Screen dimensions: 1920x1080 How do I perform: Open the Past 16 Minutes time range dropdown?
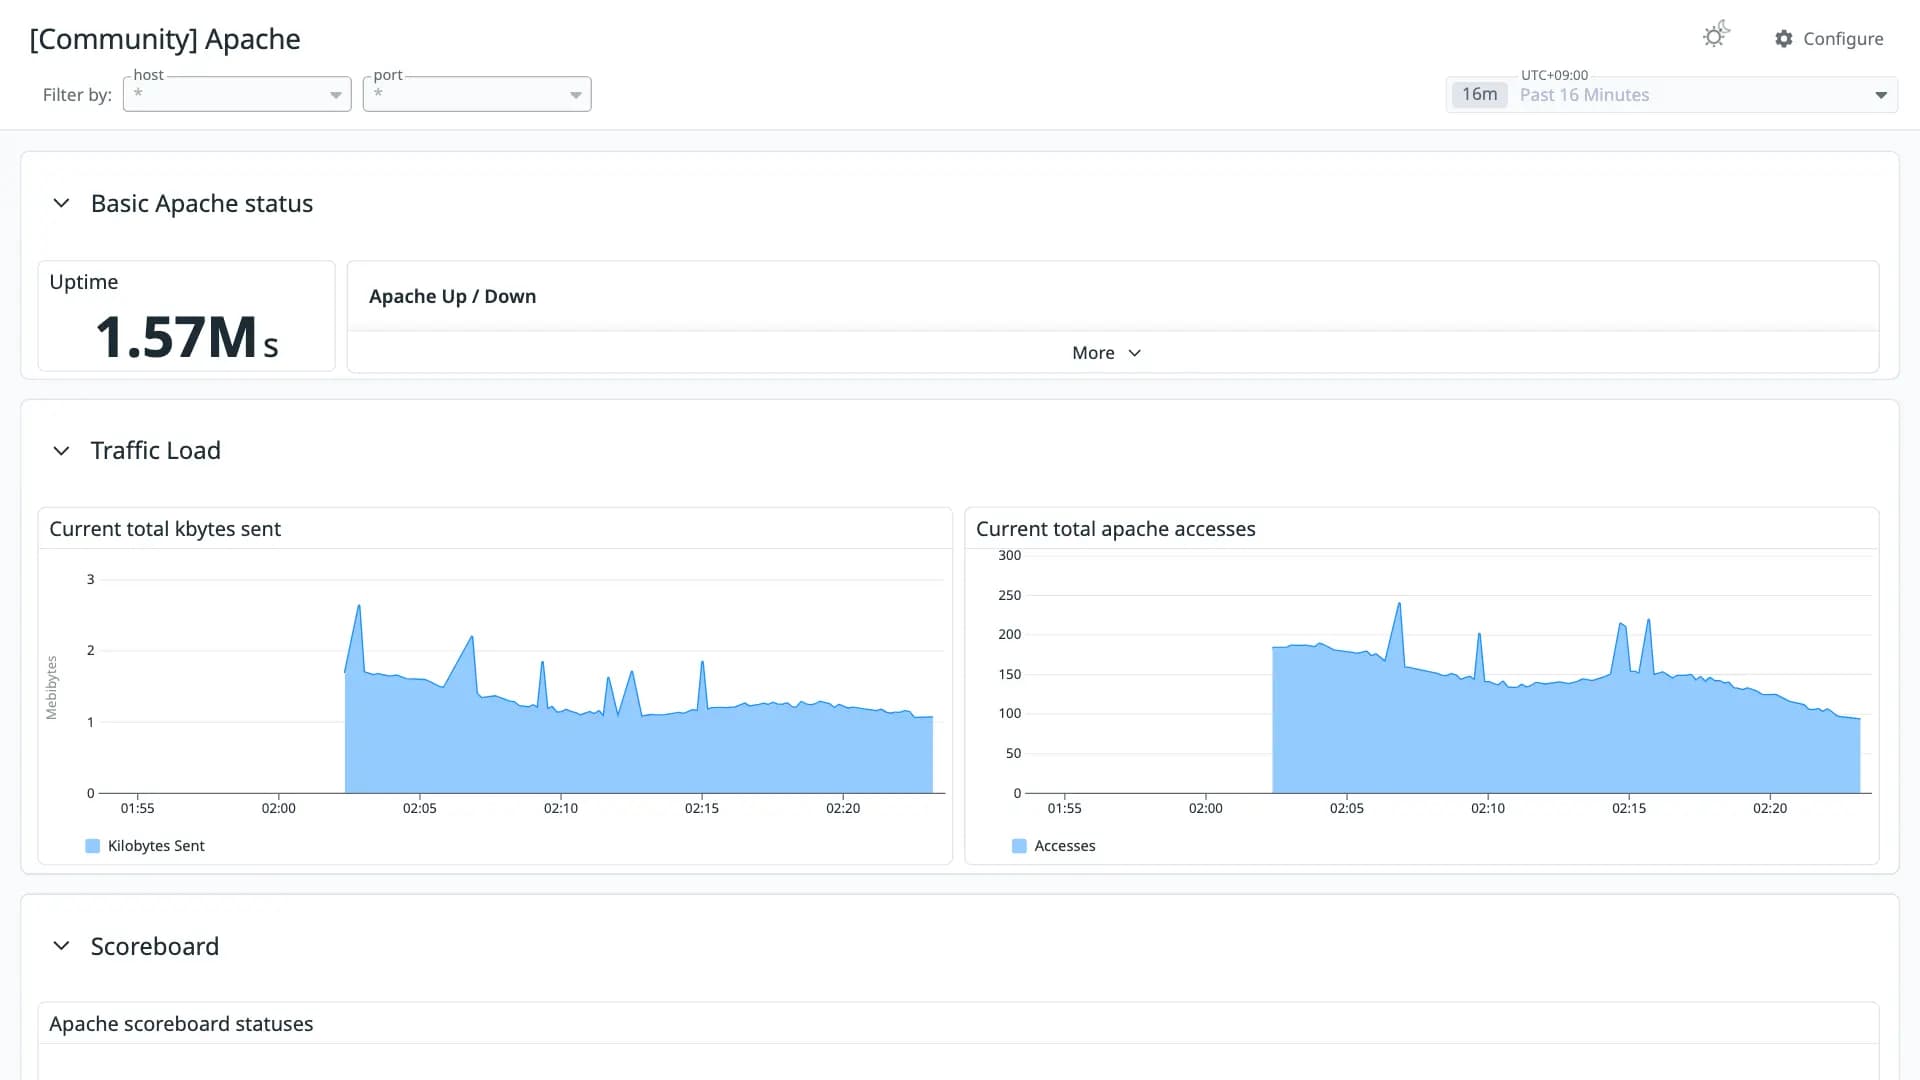tap(1672, 95)
